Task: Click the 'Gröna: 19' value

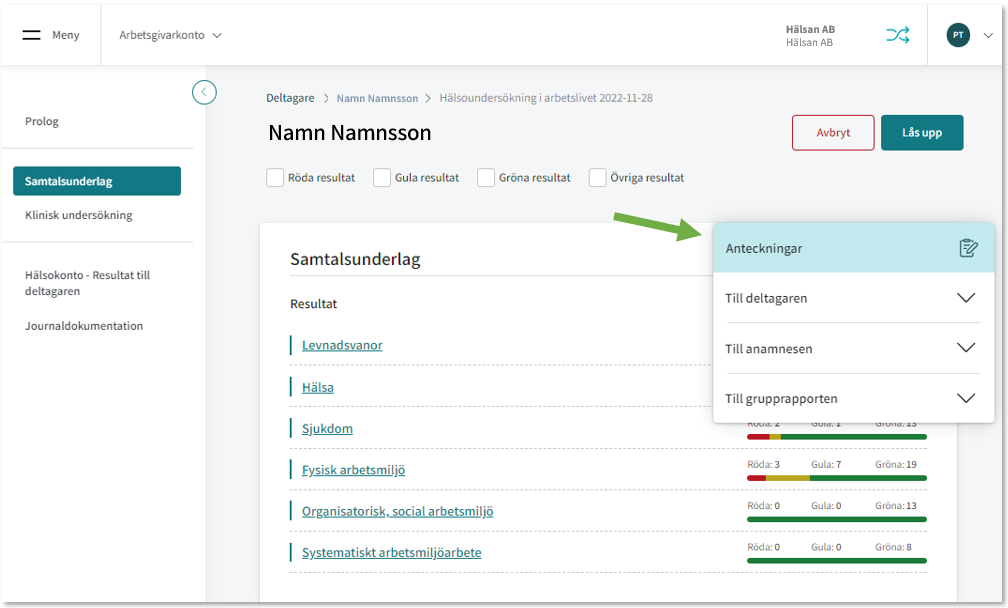Action: click(896, 465)
